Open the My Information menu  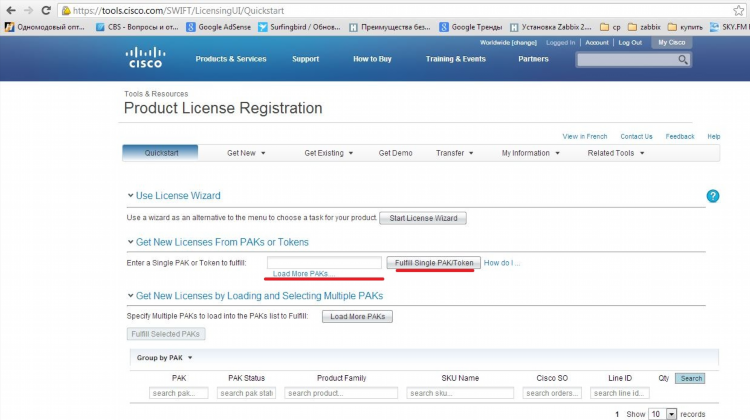[x=530, y=153]
